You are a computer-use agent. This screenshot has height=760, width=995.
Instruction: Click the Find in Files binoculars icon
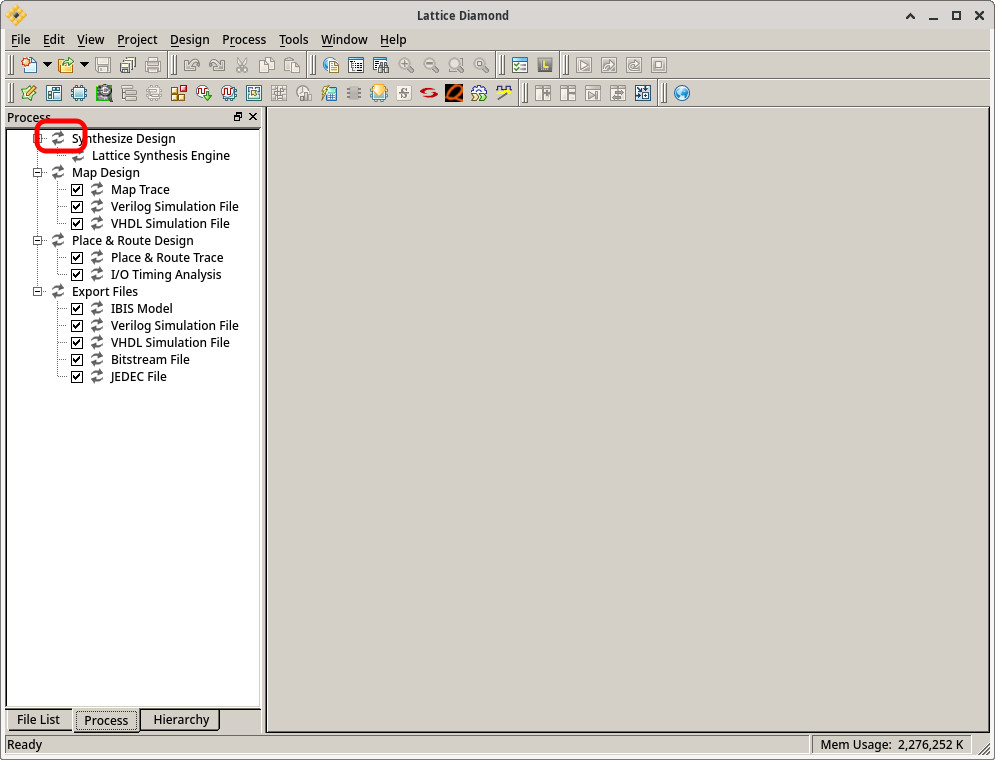(x=381, y=65)
